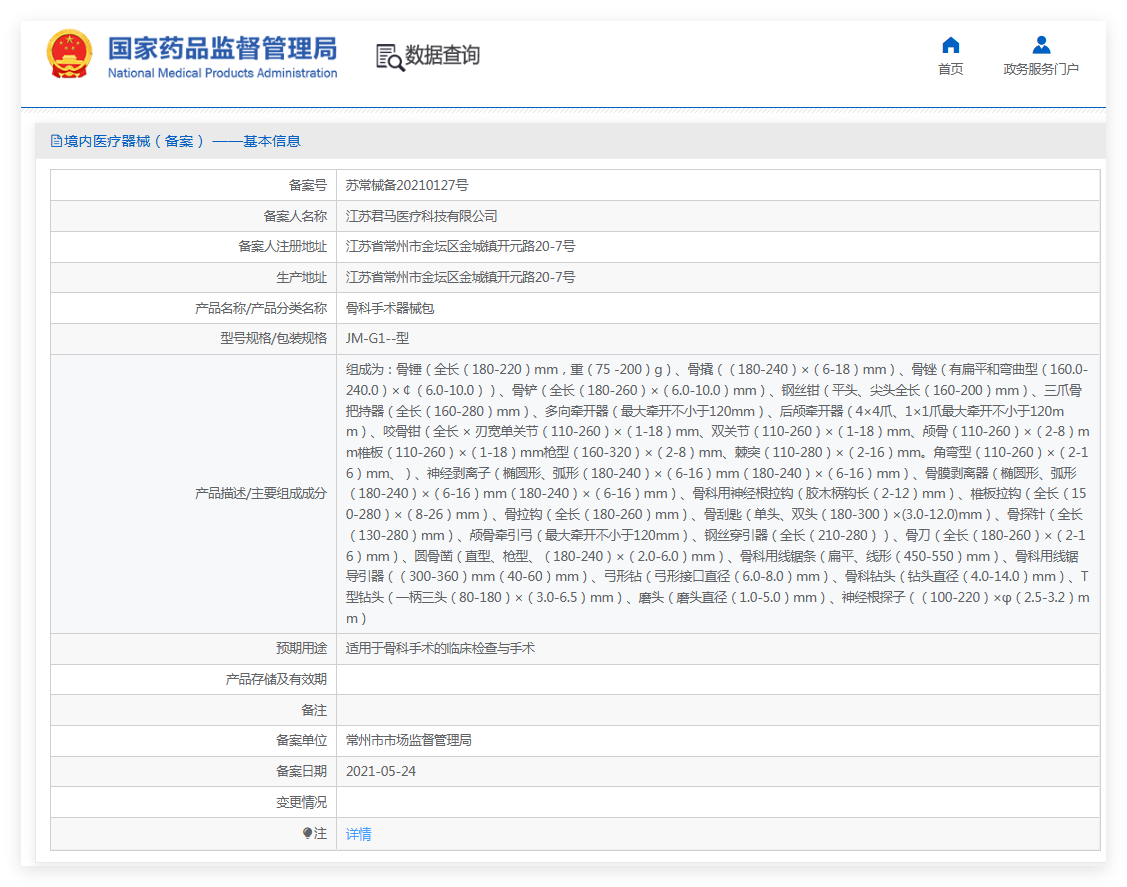Image resolution: width=1127 pixels, height=887 pixels.
Task: Click the document icon beside 境内医疗器械
Action: click(x=56, y=142)
